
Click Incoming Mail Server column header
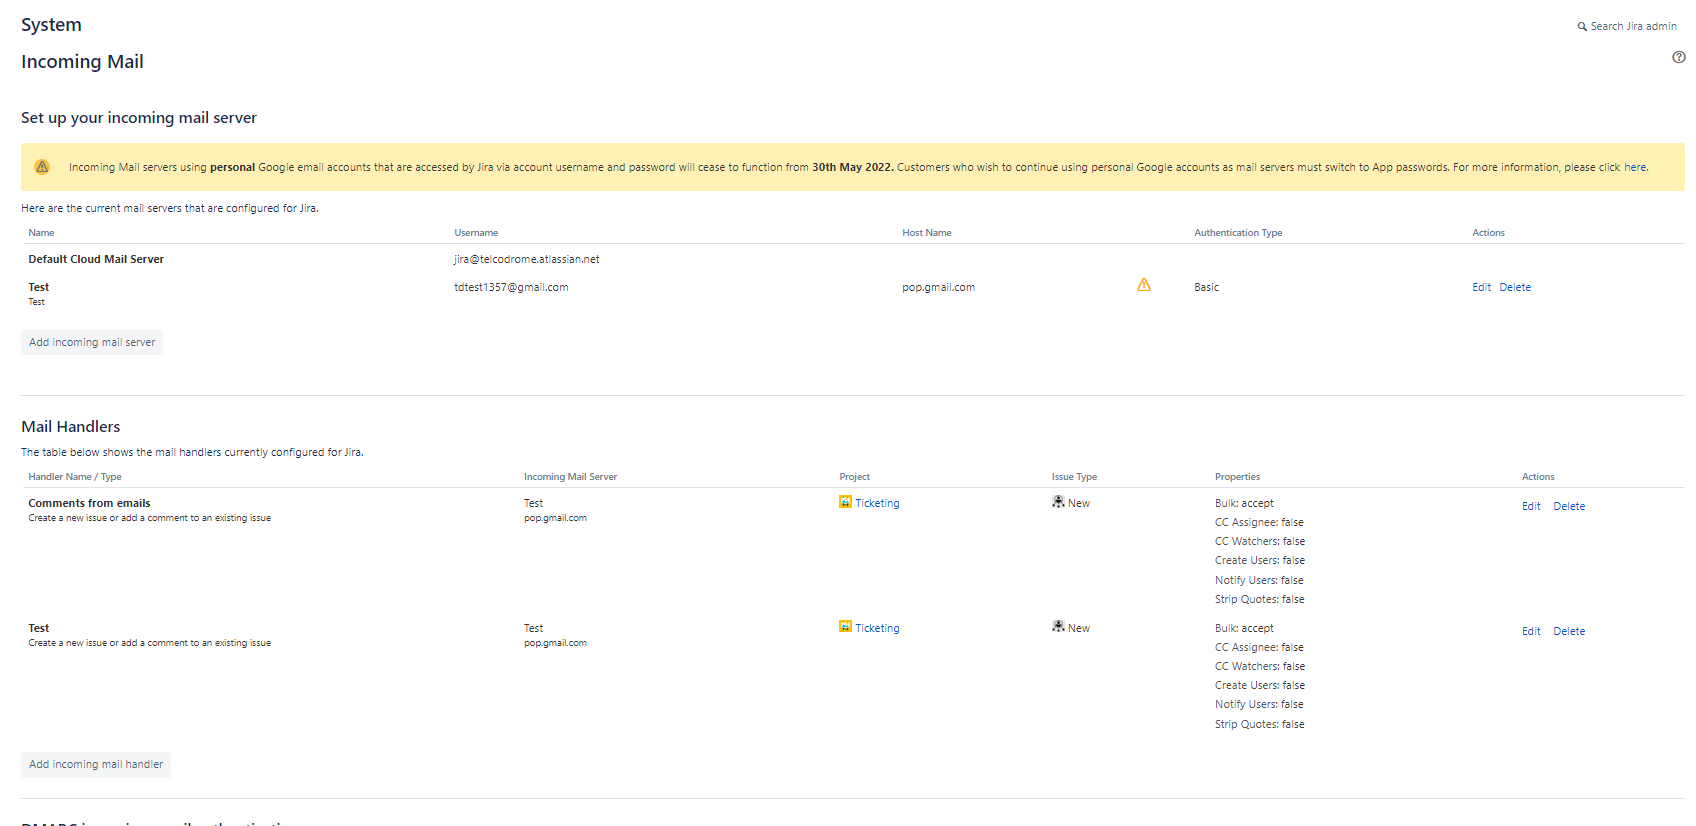pyautogui.click(x=570, y=477)
